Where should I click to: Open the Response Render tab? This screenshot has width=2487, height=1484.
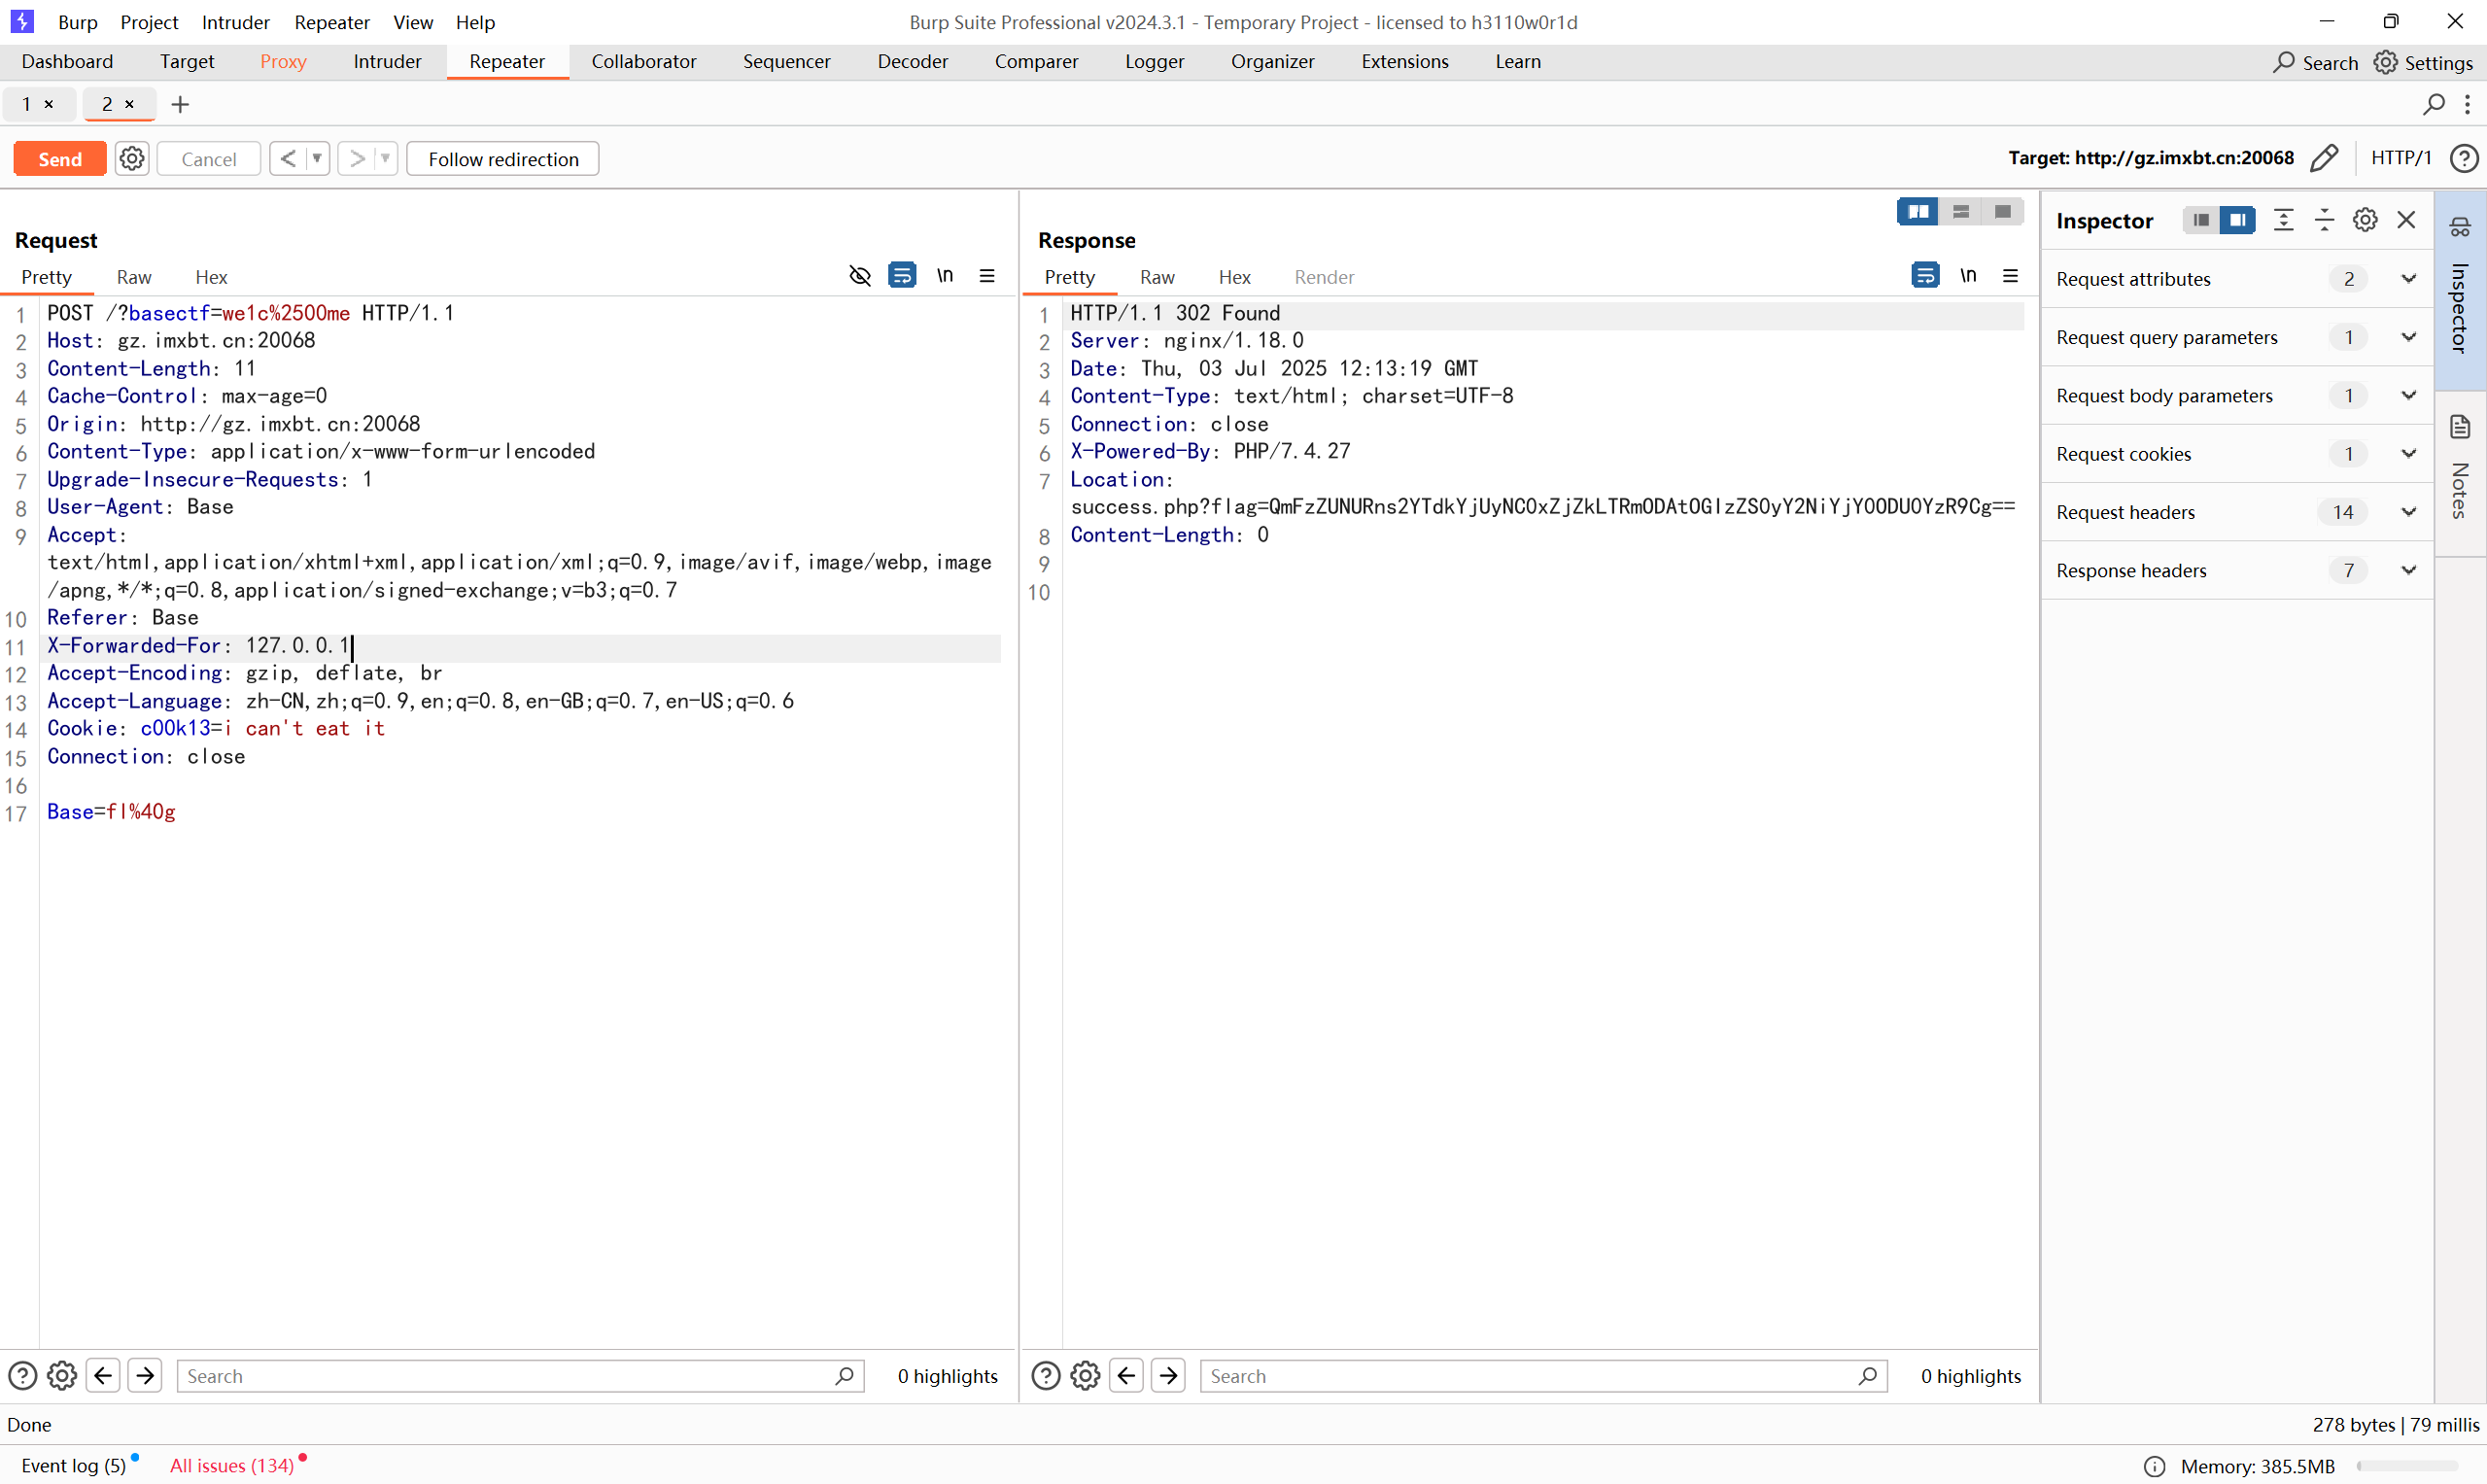click(1324, 277)
